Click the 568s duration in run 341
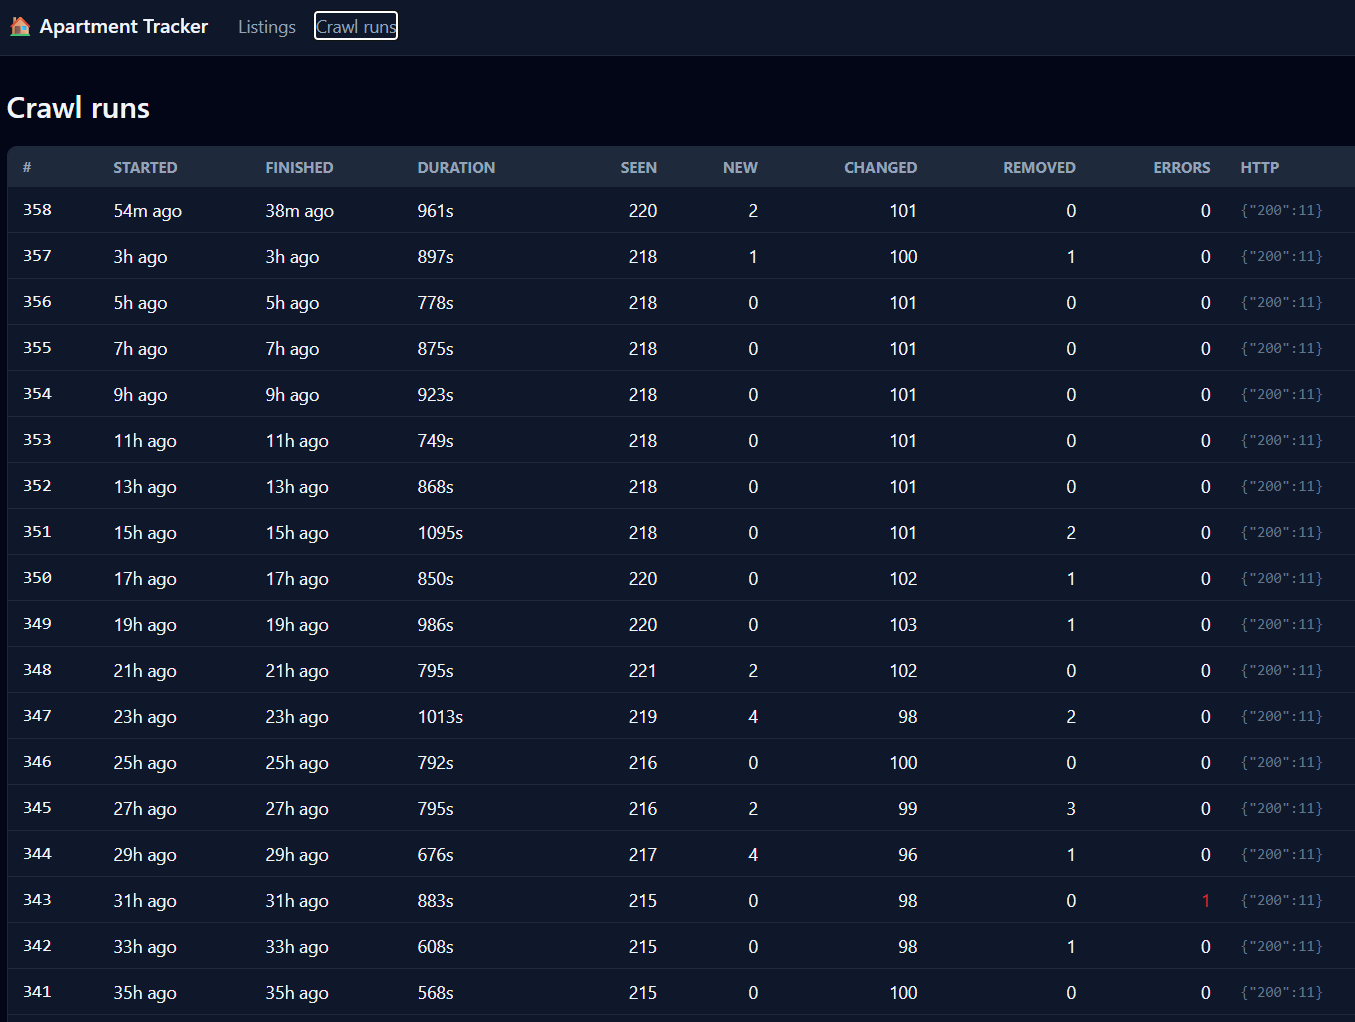Viewport: 1355px width, 1022px height. coord(435,993)
